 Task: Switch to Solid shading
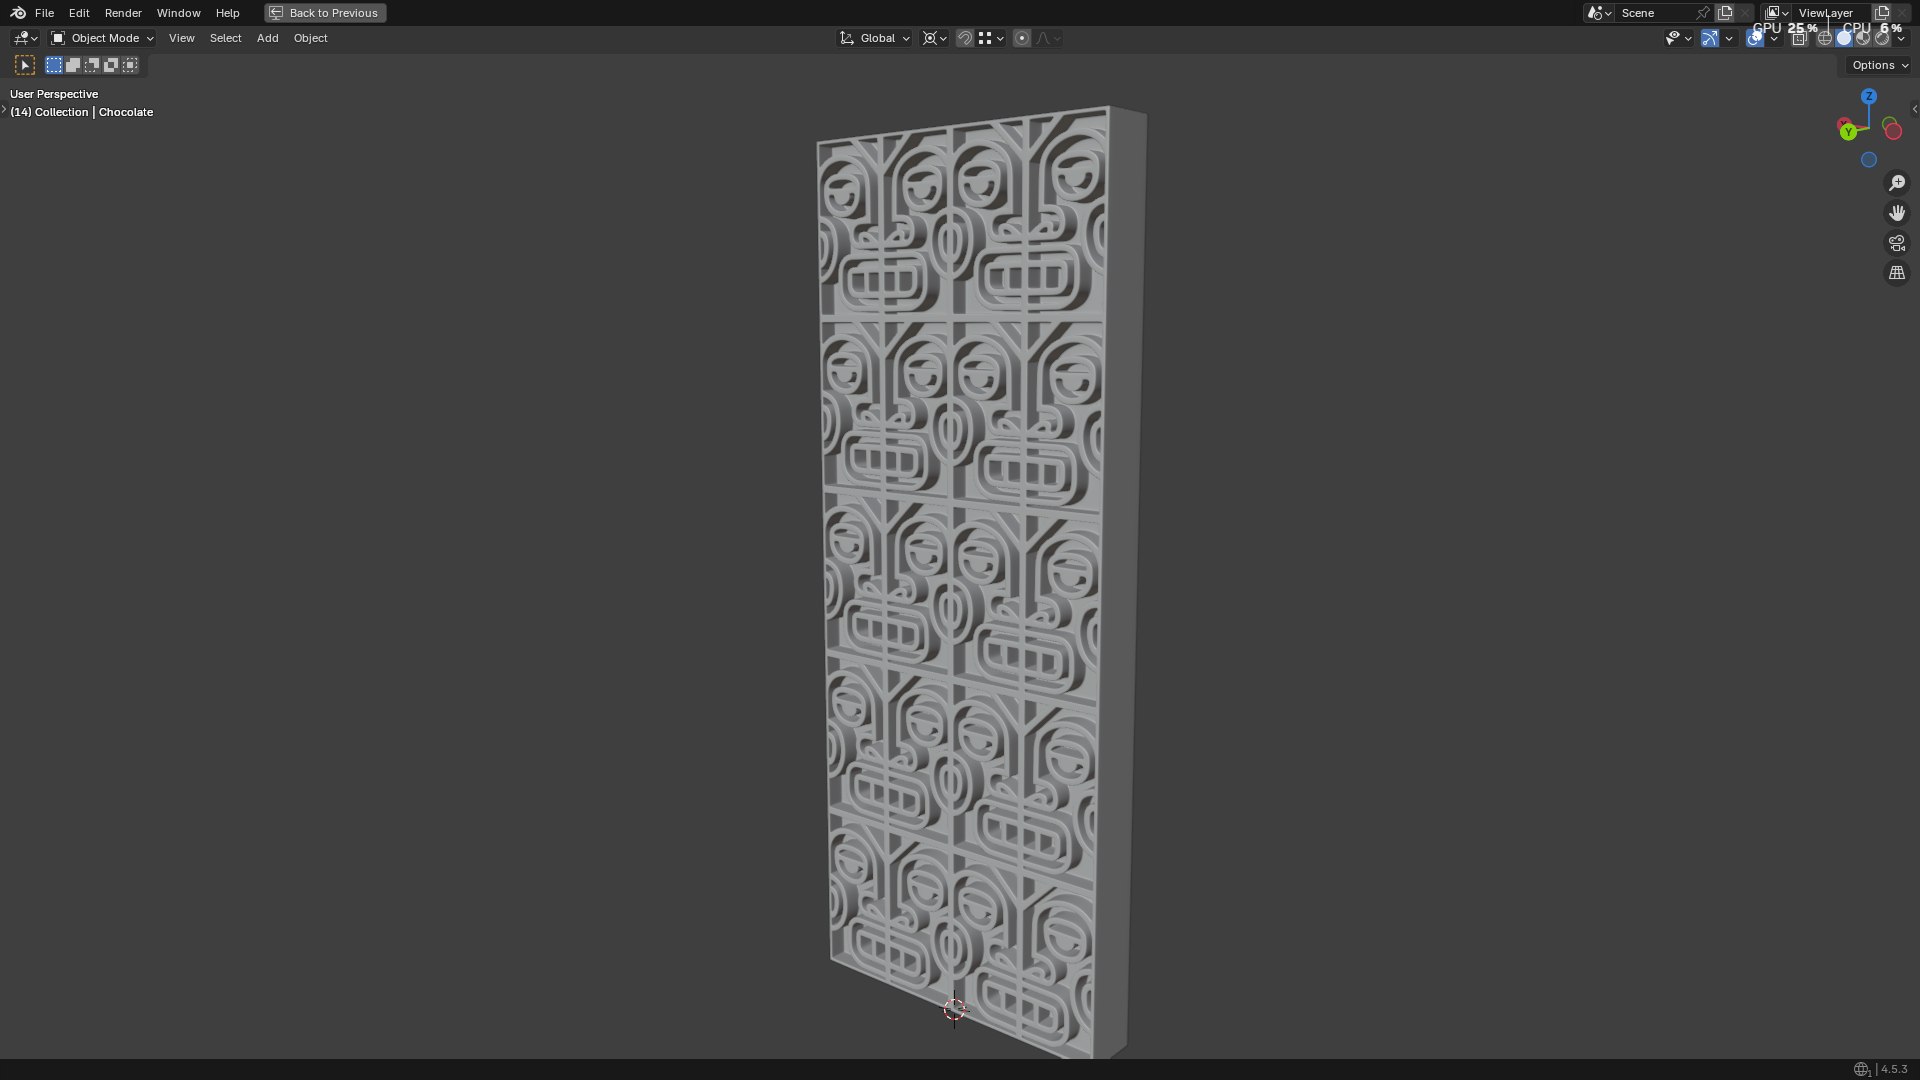pos(1844,38)
